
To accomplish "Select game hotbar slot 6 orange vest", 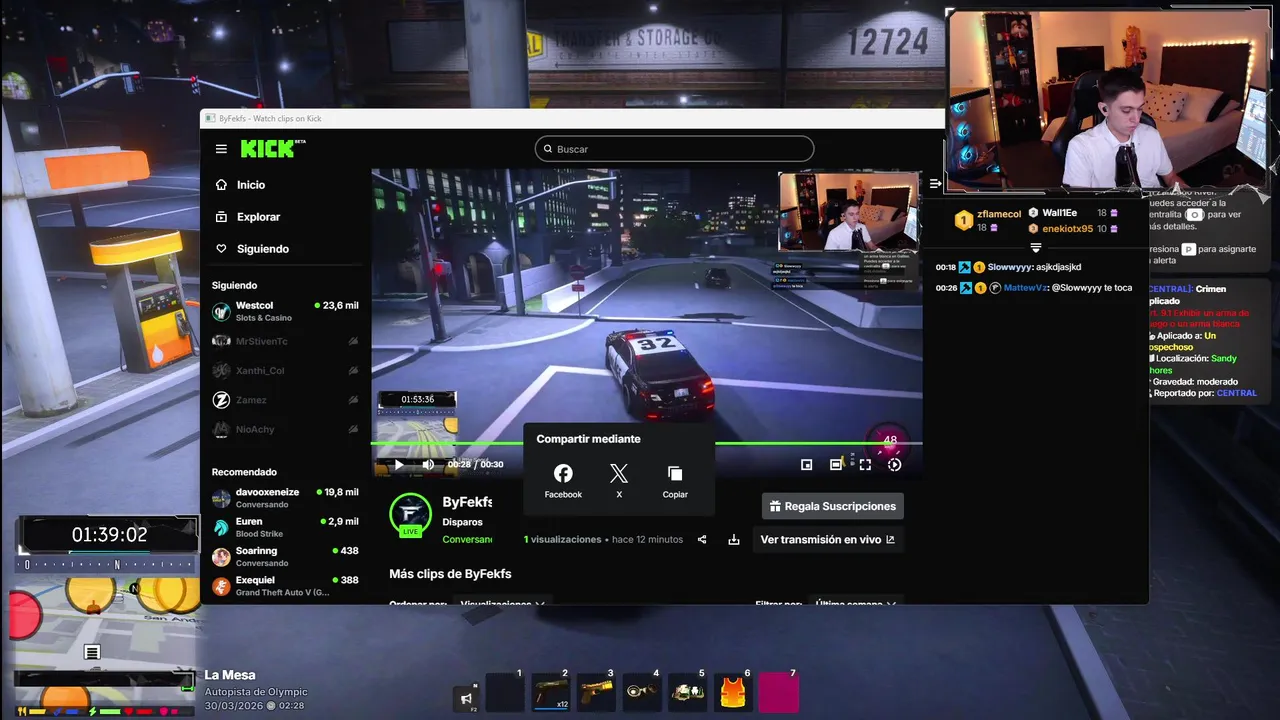I will [x=733, y=693].
